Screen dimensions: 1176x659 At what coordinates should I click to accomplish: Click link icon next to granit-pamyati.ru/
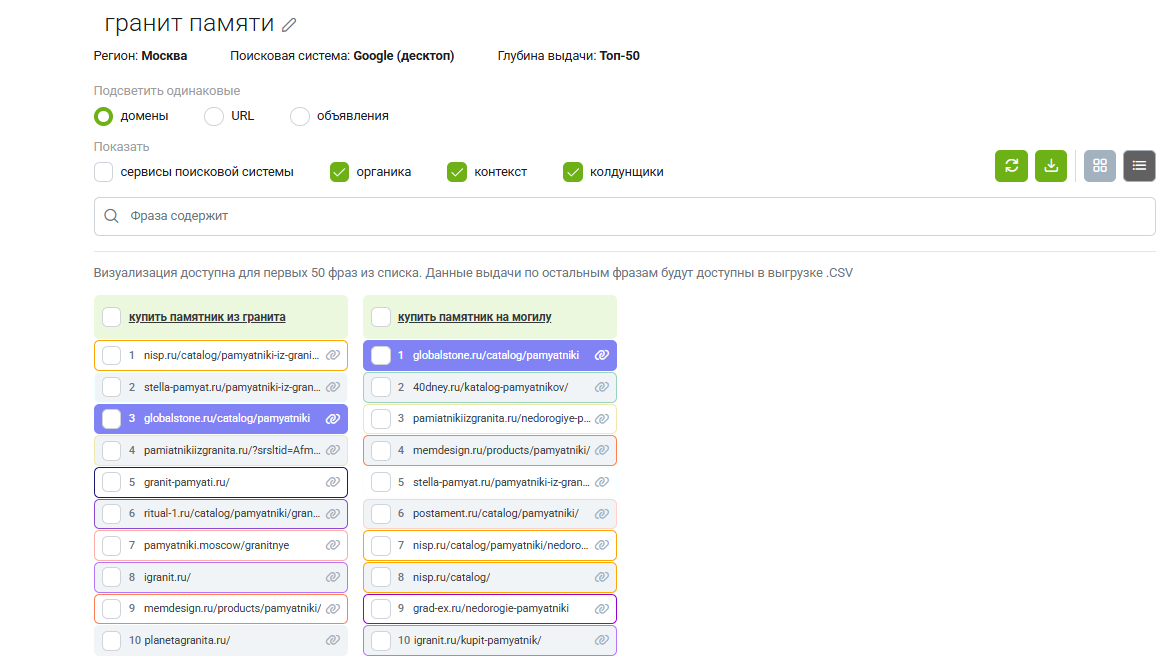(333, 482)
